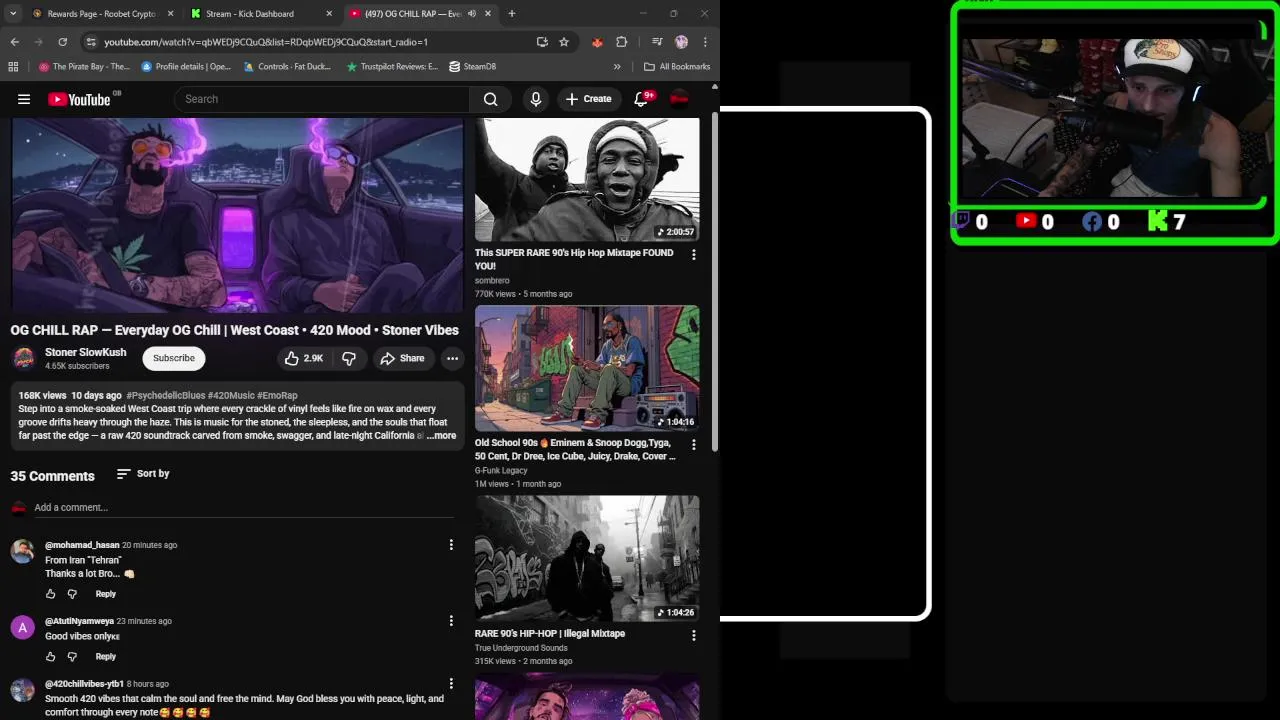
Task: Open All Bookmarks folder
Action: (677, 67)
